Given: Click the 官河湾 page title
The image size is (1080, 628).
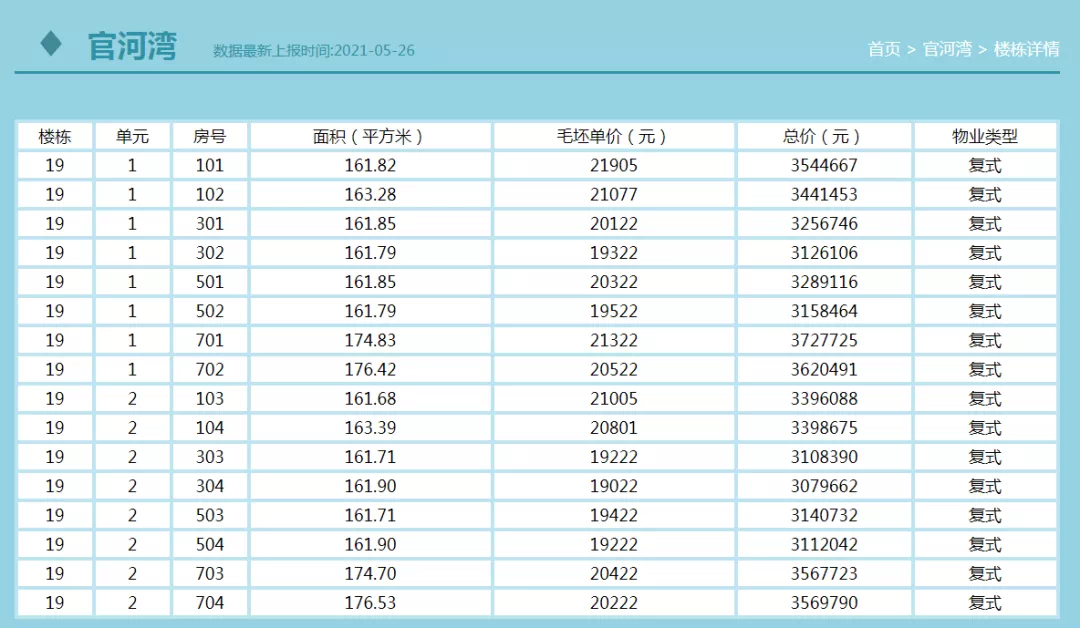Looking at the screenshot, I should [132, 46].
